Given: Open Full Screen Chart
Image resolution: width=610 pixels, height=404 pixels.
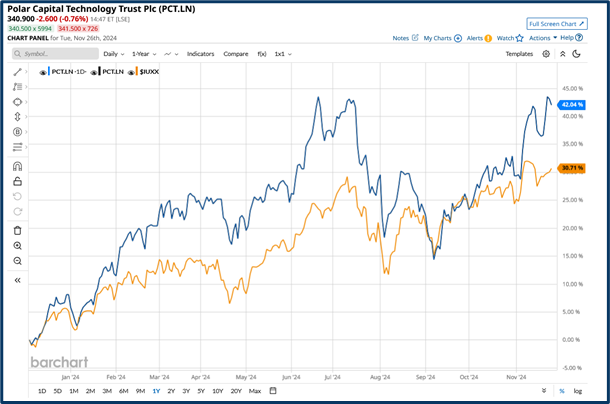Looking at the screenshot, I should [x=557, y=24].
